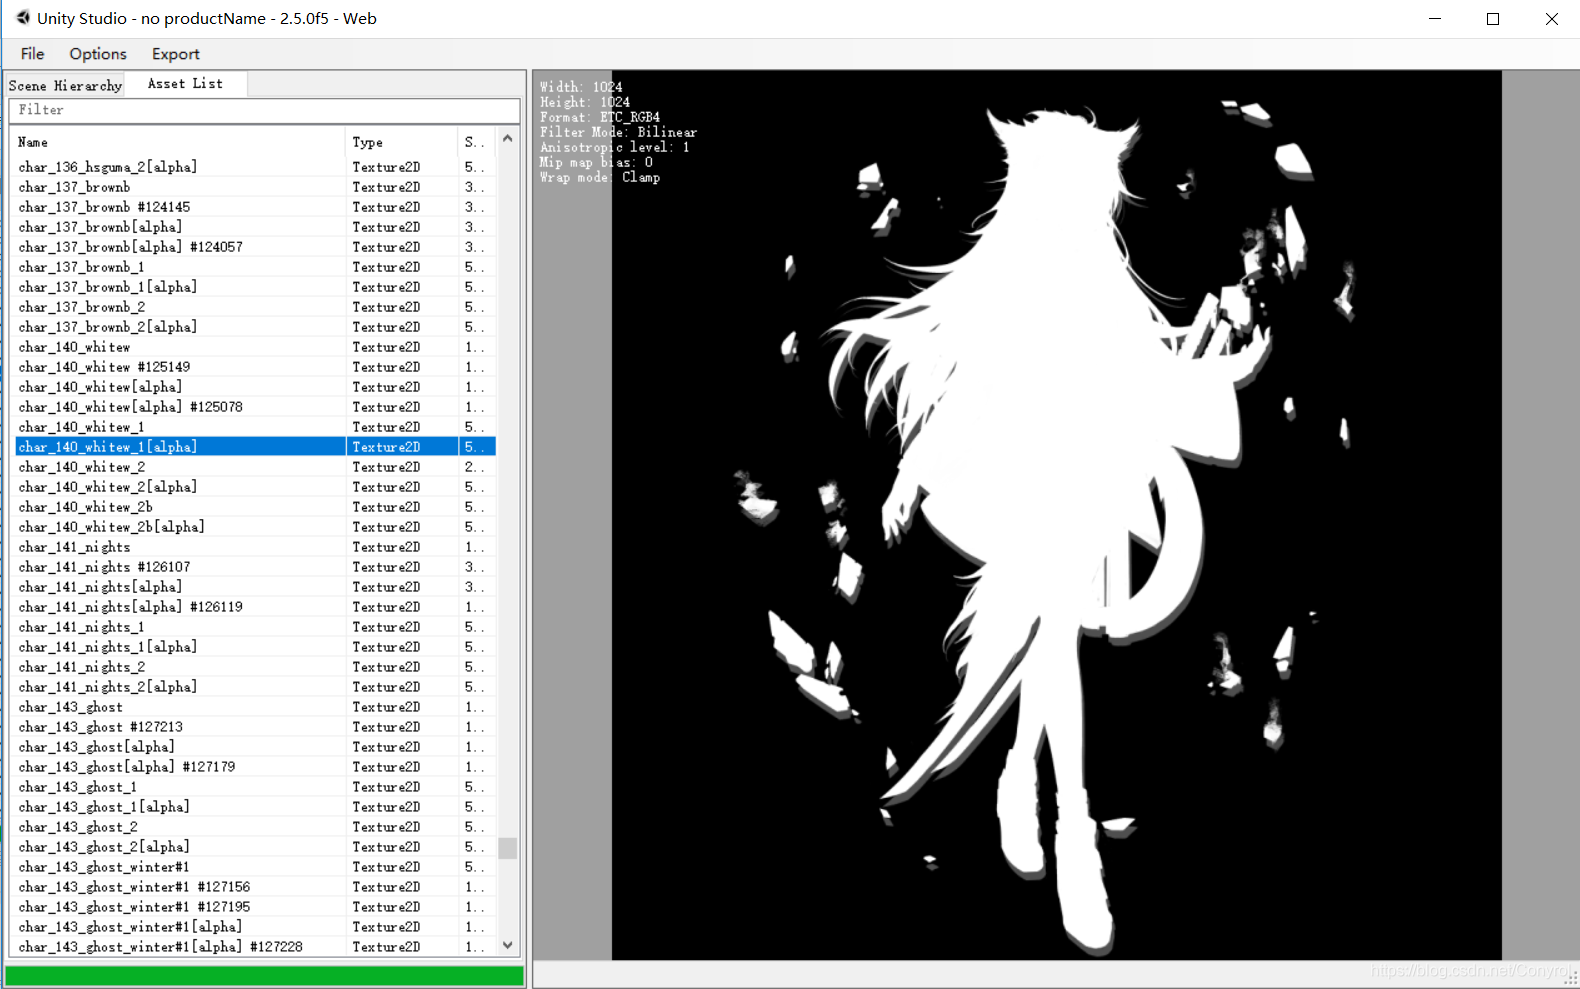Click the asset list scroll up arrow
Screen dimensions: 1580x989
coord(508,138)
